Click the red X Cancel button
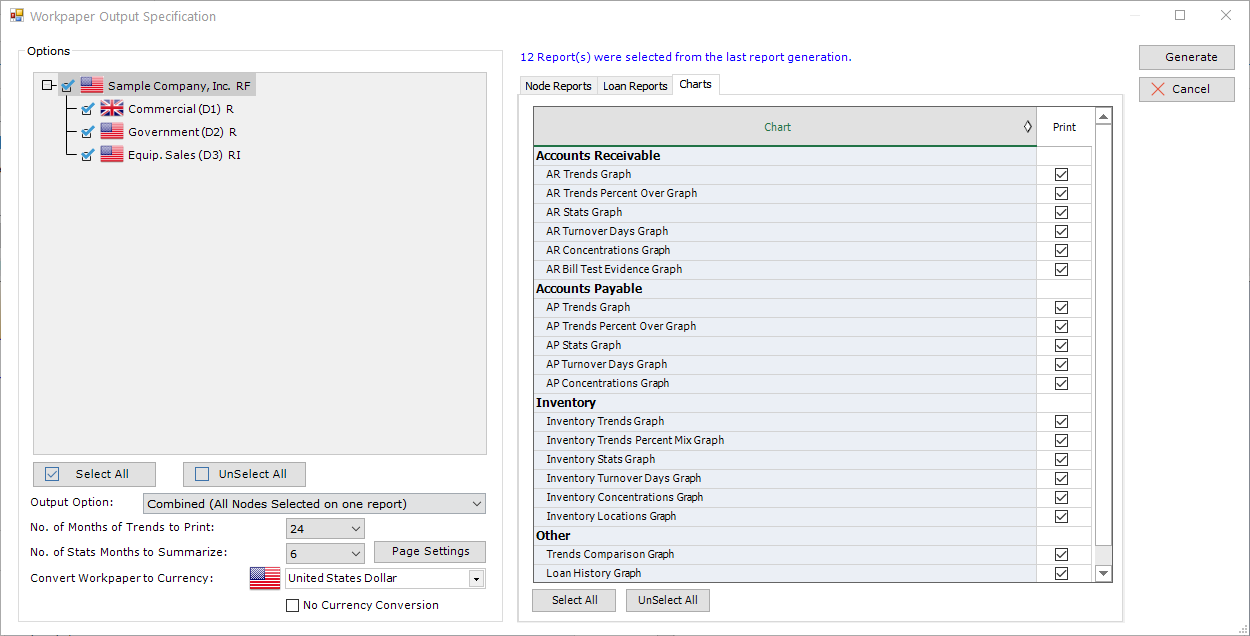The height and width of the screenshot is (636, 1250). [x=1186, y=89]
